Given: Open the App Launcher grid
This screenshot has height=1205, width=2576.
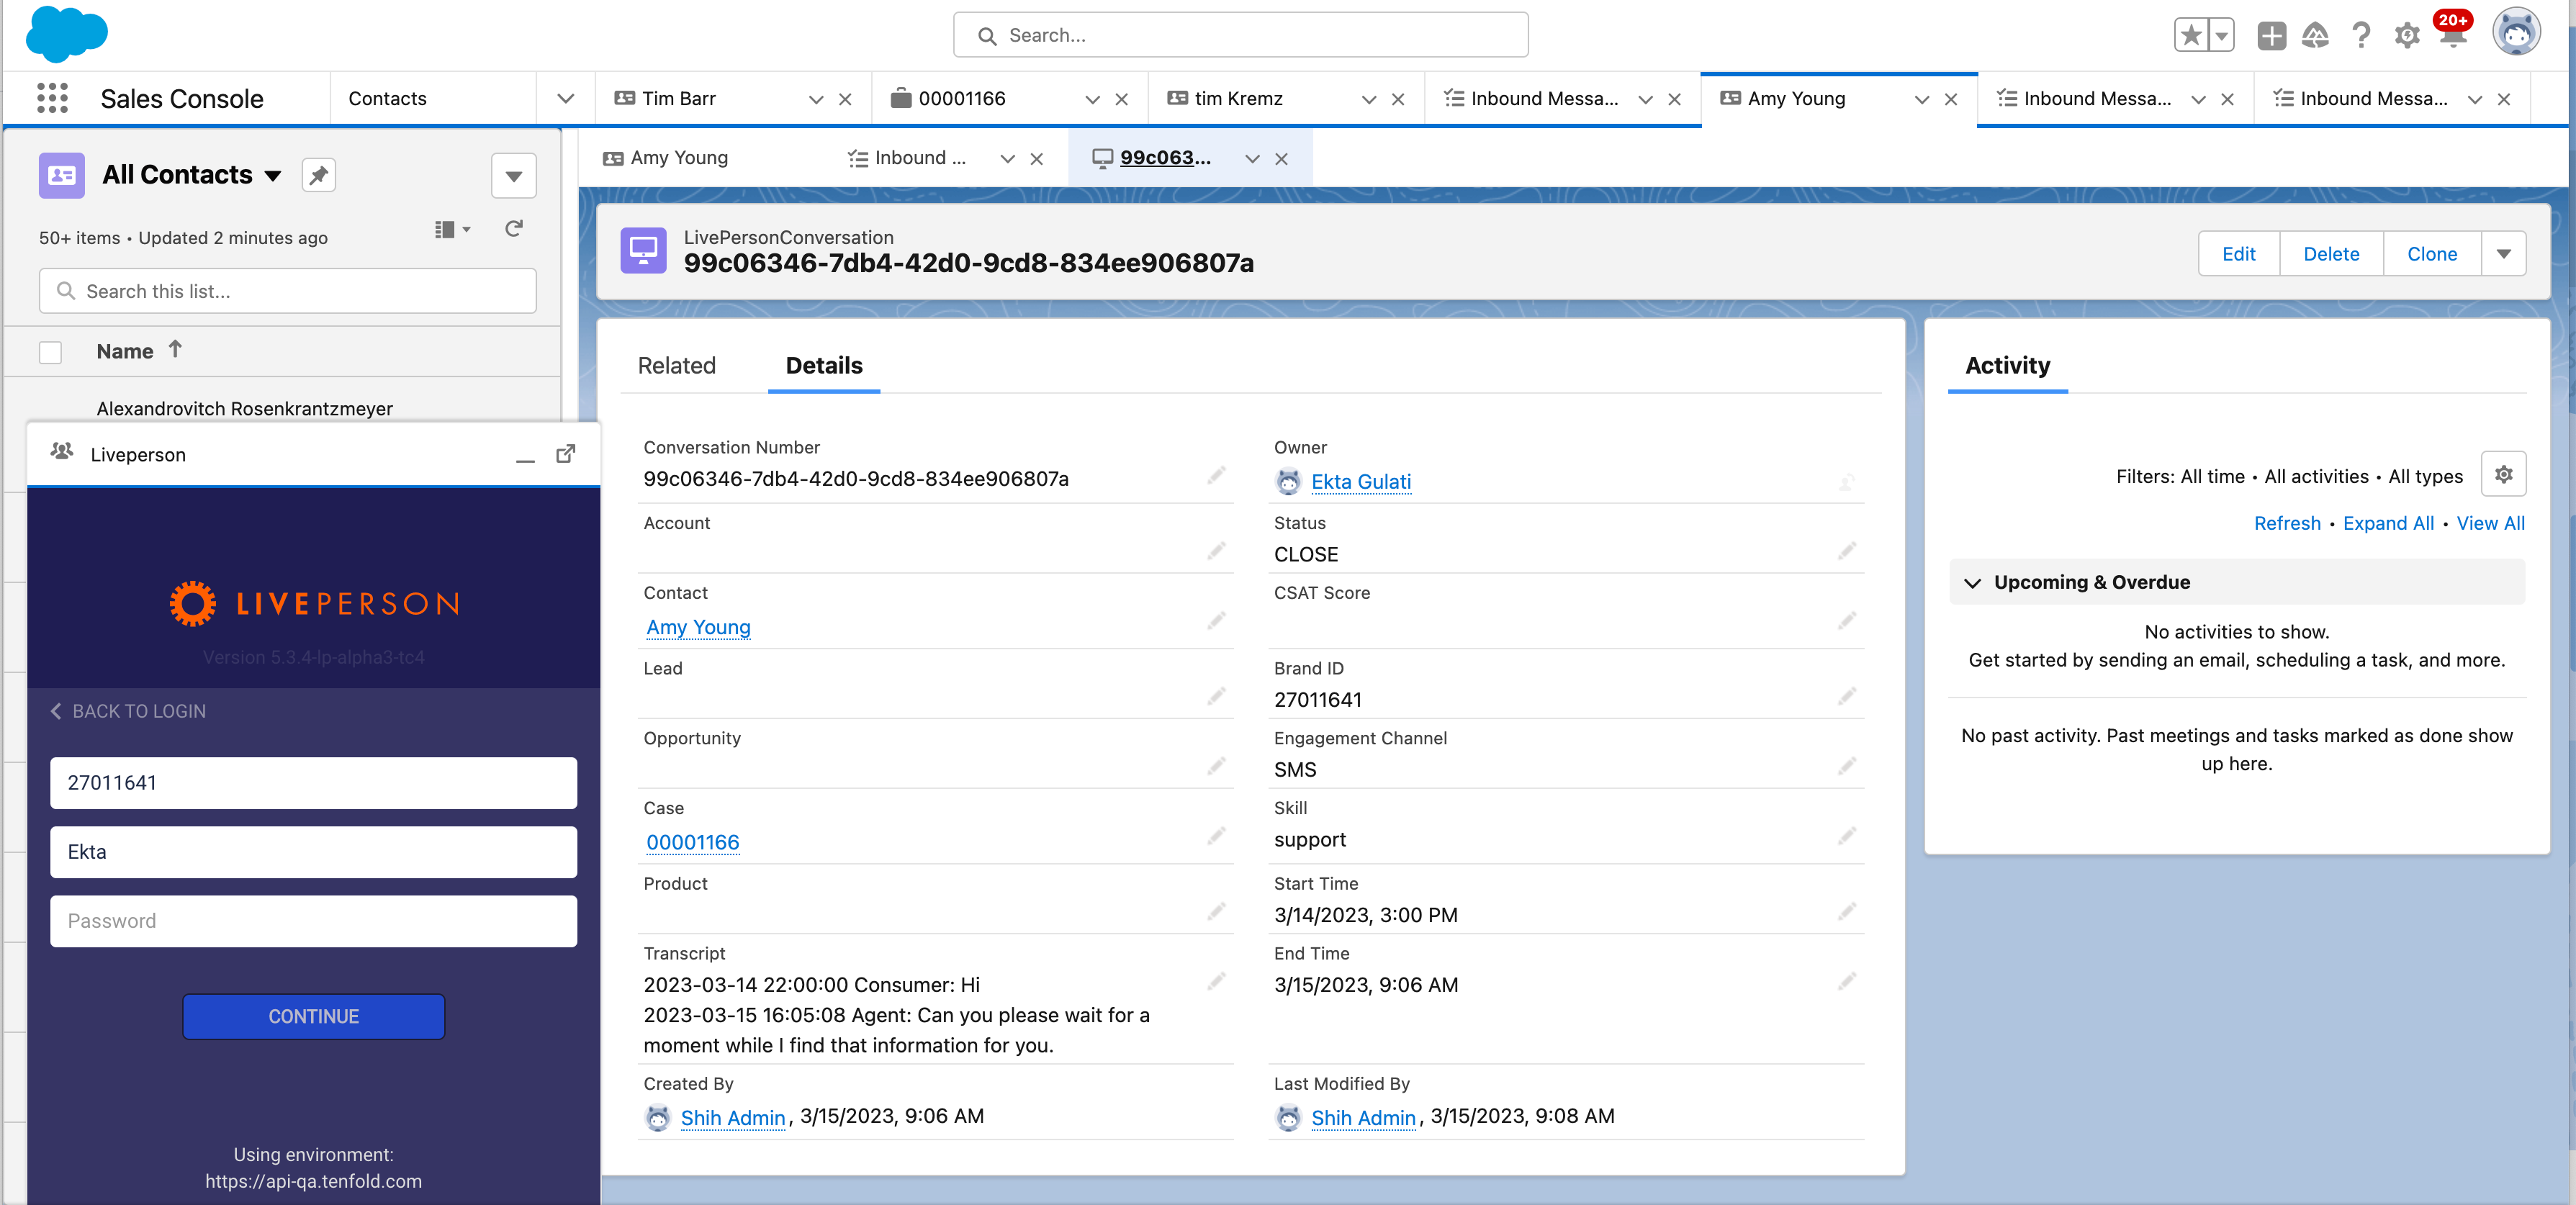Looking at the screenshot, I should (52, 98).
